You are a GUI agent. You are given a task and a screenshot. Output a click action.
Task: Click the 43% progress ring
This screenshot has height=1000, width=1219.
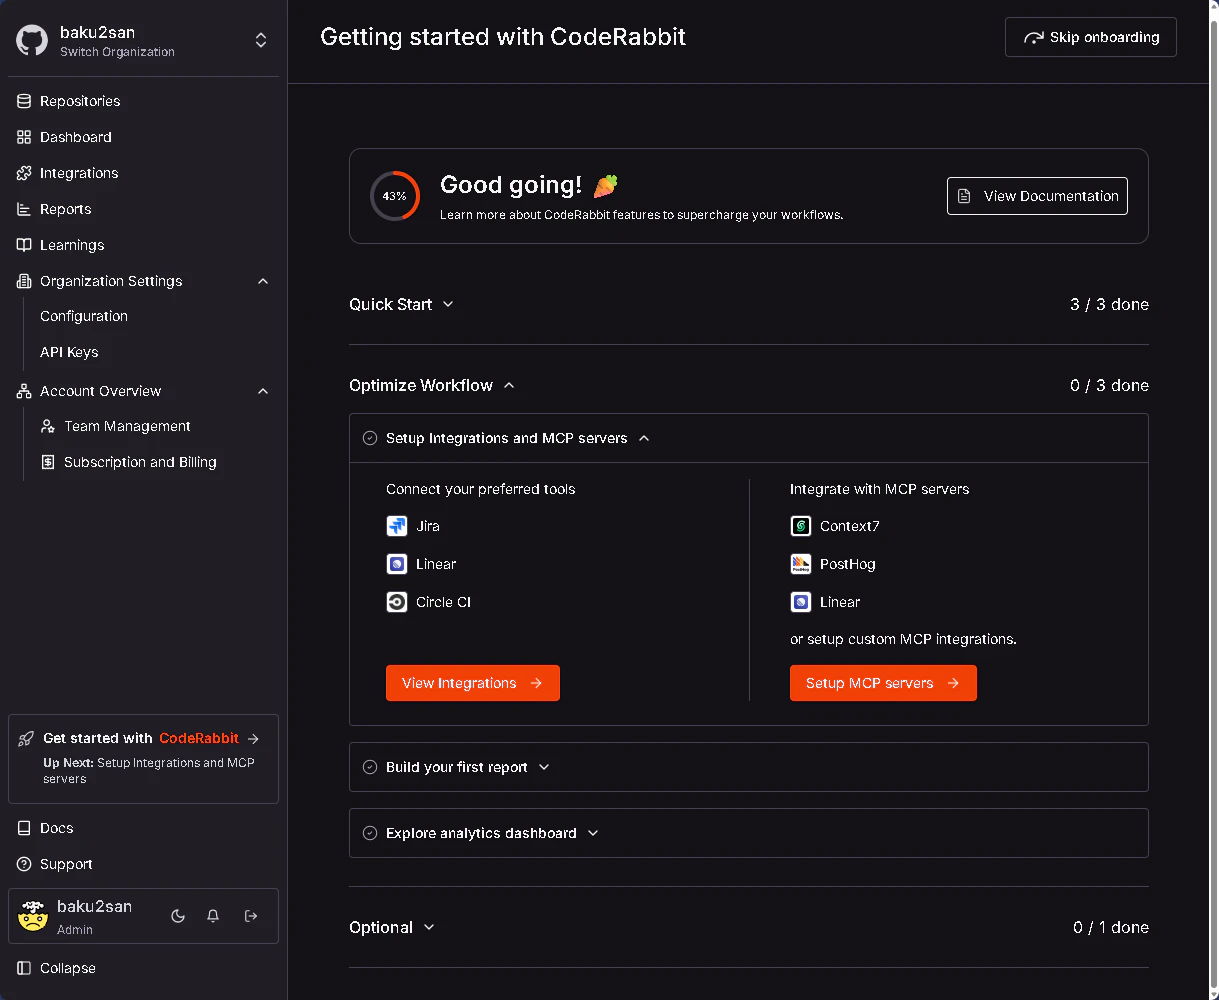(x=395, y=196)
